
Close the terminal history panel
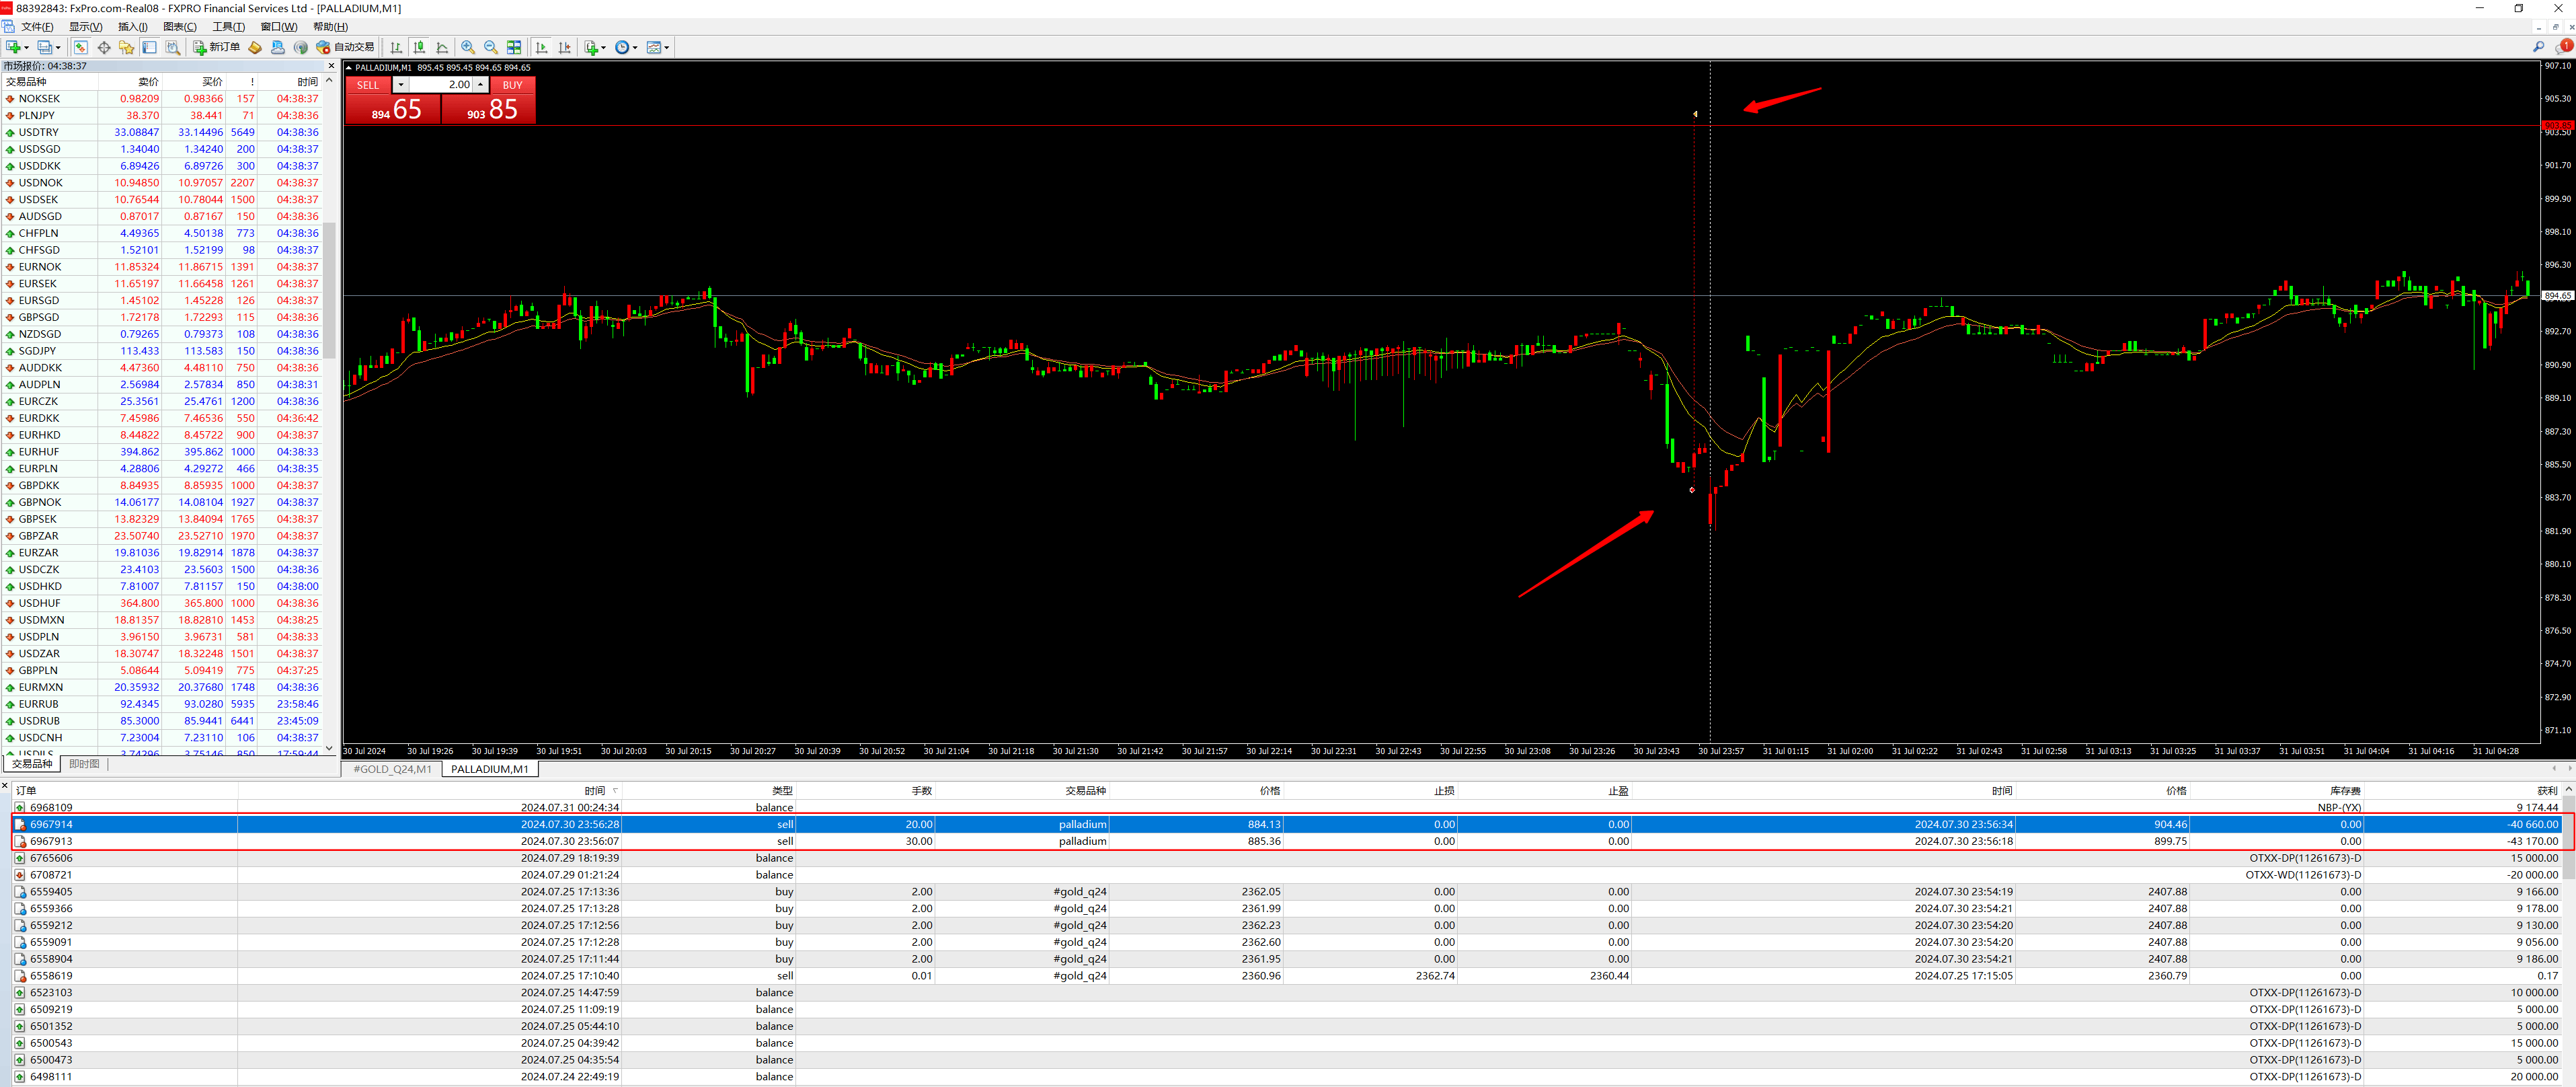(5, 786)
